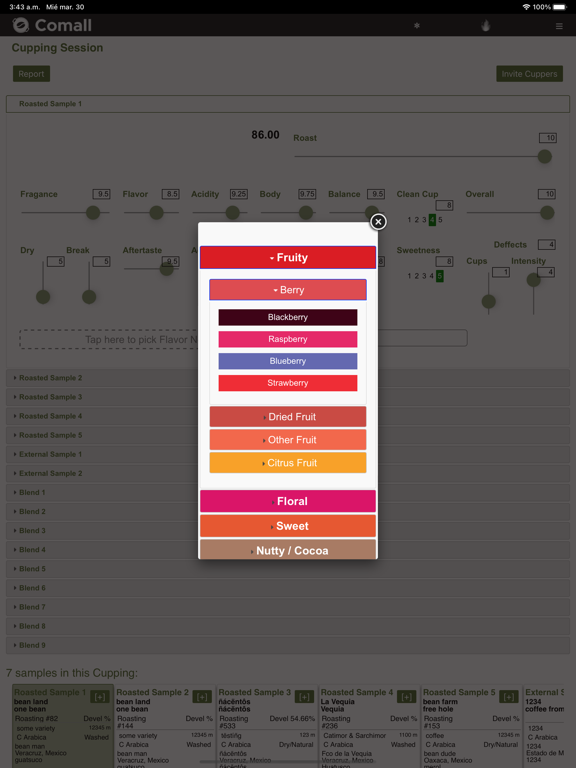Select Clean Cup score 4
Image resolution: width=576 pixels, height=768 pixels.
[432, 220]
